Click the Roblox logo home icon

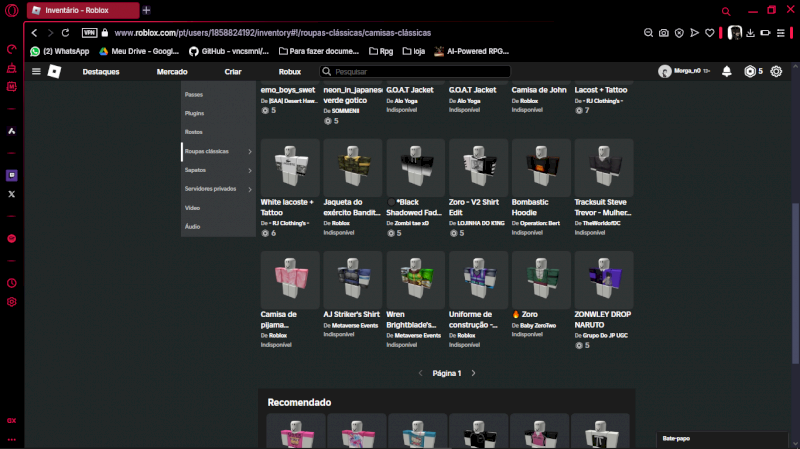pyautogui.click(x=55, y=72)
